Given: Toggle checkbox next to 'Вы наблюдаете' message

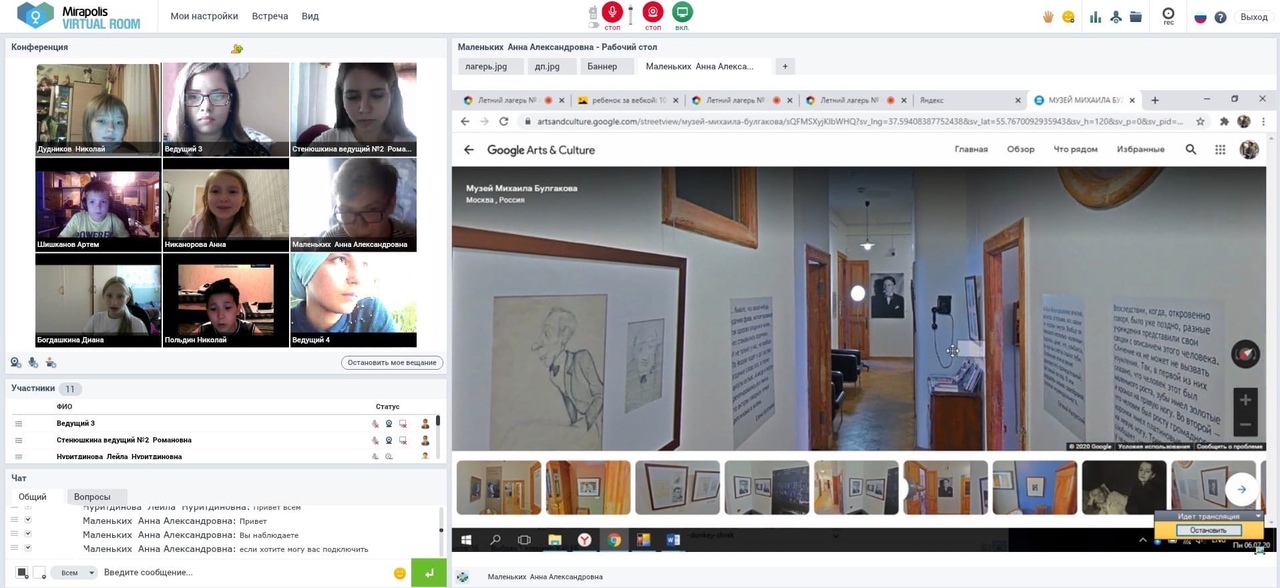Looking at the screenshot, I should pyautogui.click(x=28, y=535).
